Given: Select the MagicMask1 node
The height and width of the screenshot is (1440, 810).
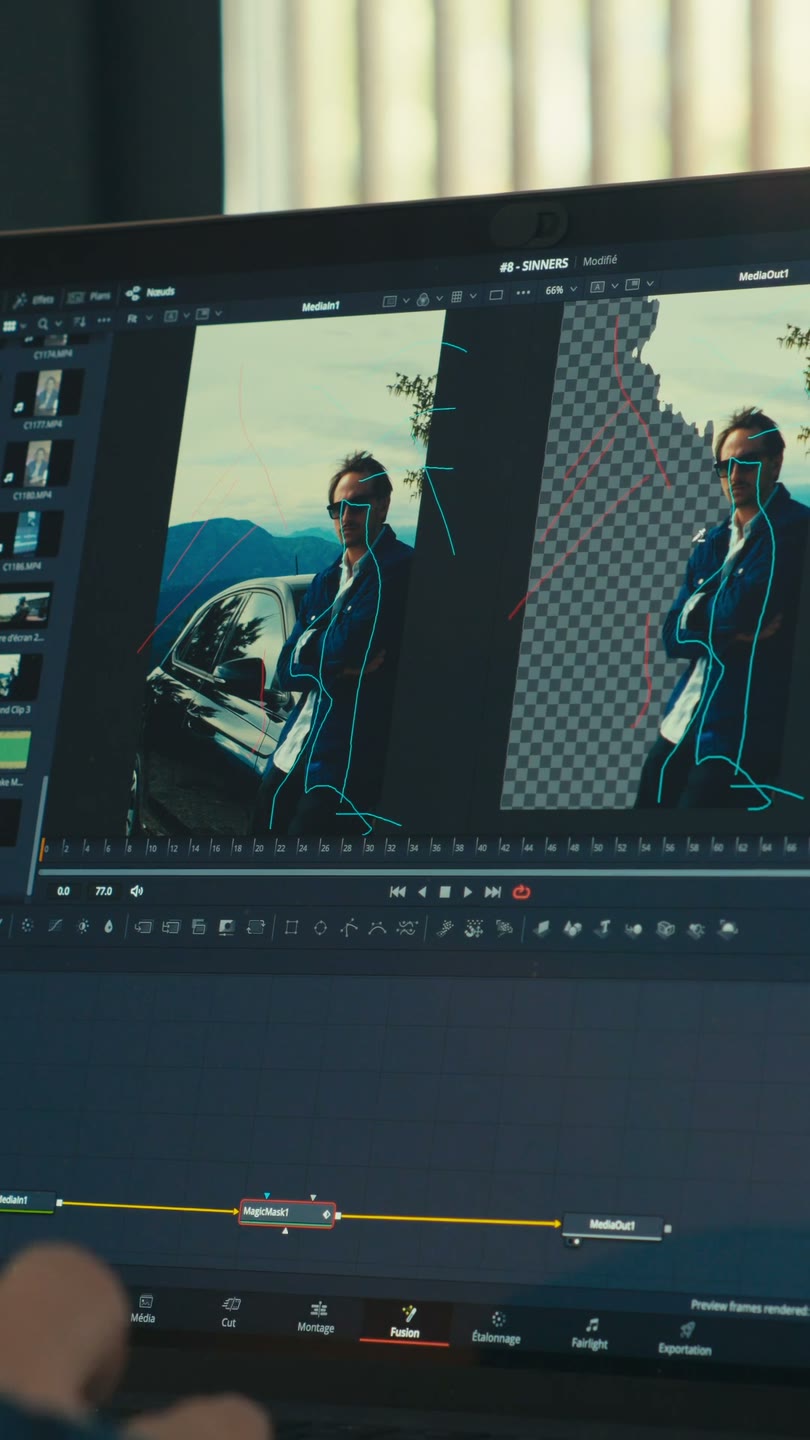Looking at the screenshot, I should (x=287, y=1213).
